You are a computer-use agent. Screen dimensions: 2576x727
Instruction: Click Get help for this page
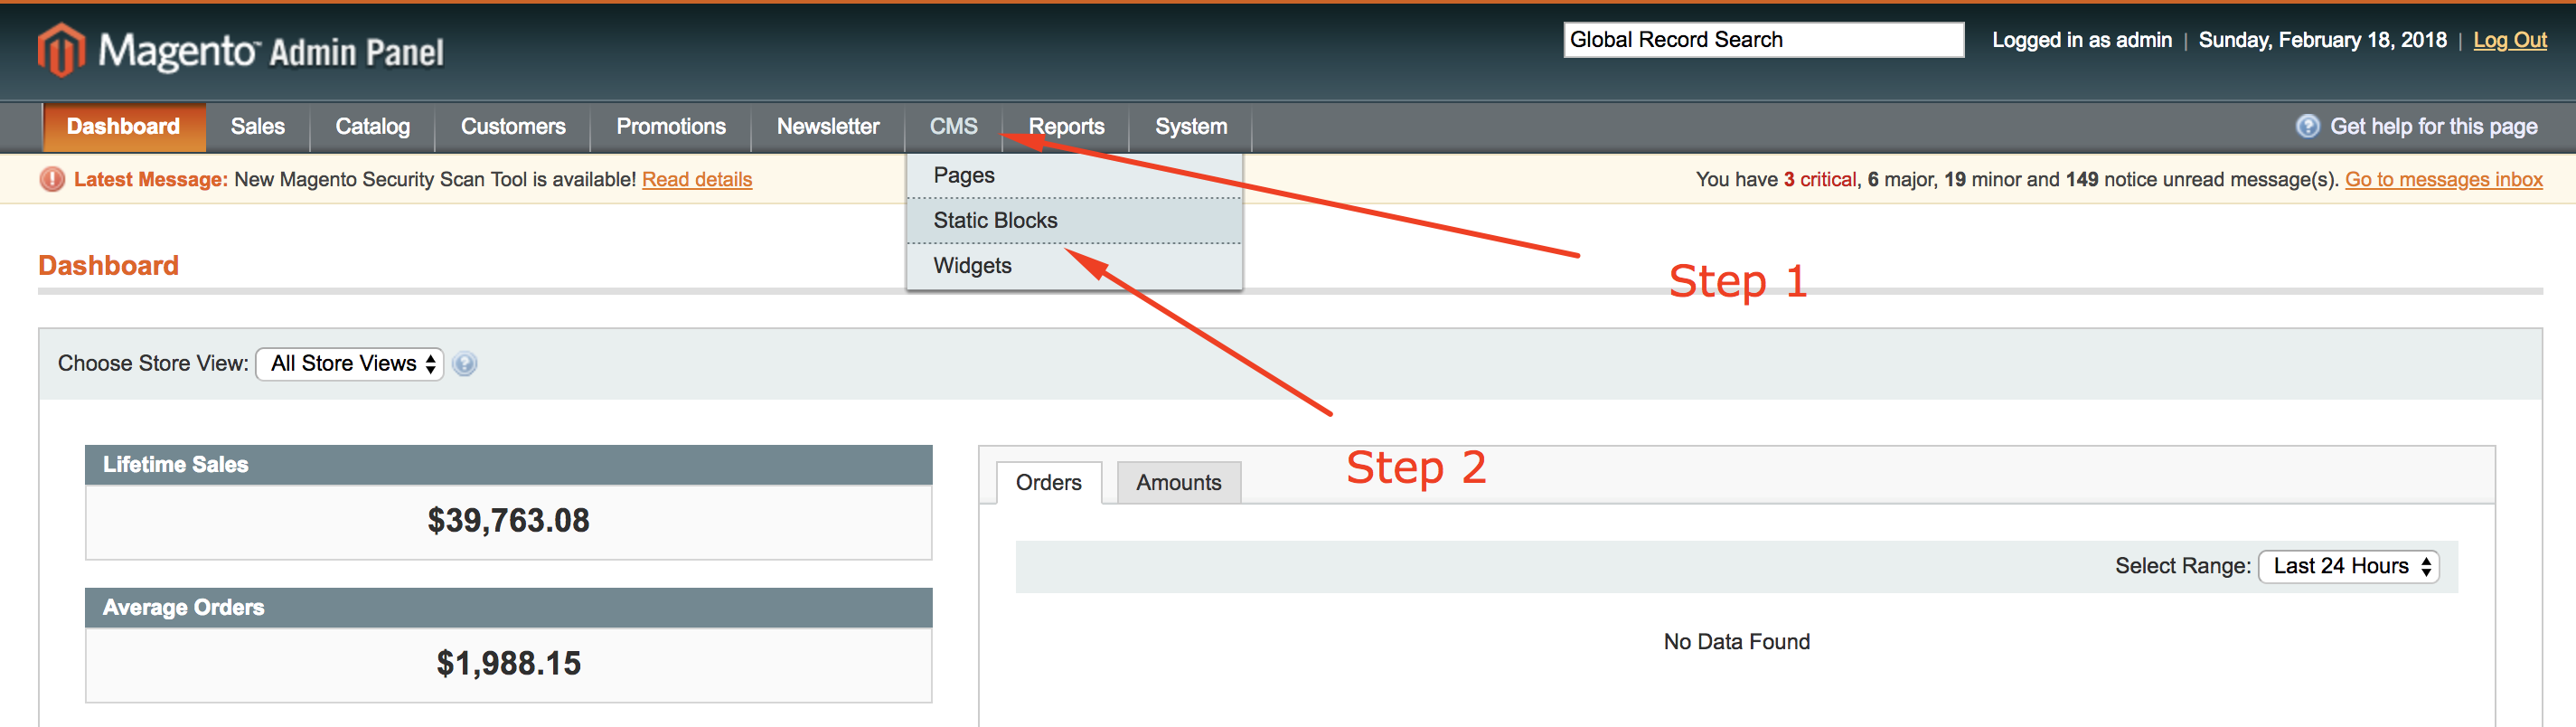point(2433,127)
